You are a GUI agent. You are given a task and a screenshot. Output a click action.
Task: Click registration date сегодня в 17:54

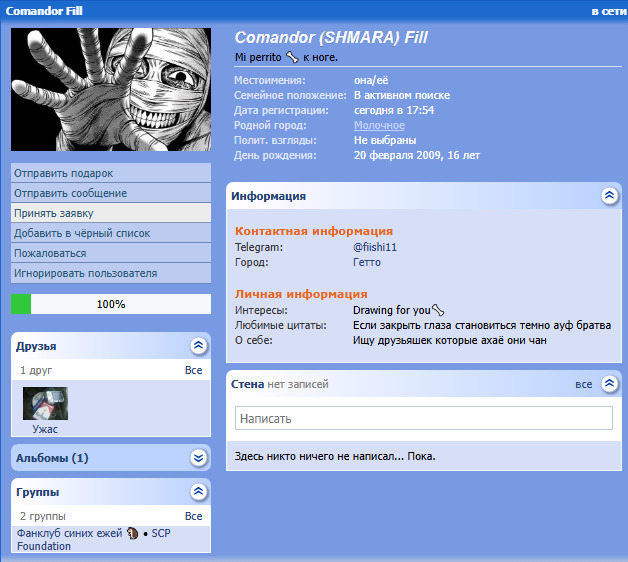coord(394,111)
